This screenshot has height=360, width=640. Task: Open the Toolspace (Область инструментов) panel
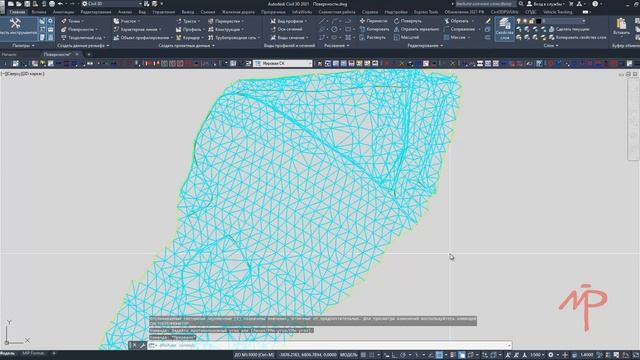click(18, 28)
